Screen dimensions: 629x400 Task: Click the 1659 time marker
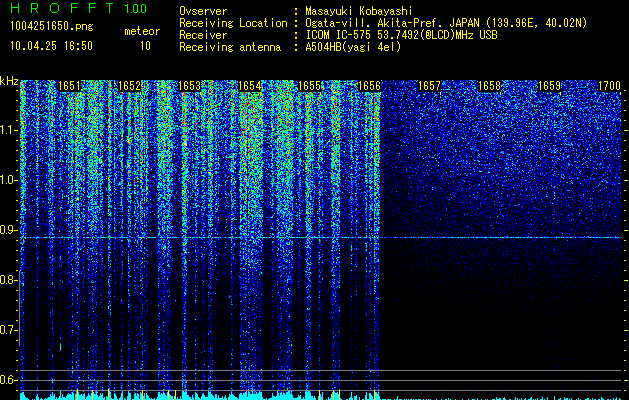[x=549, y=86]
